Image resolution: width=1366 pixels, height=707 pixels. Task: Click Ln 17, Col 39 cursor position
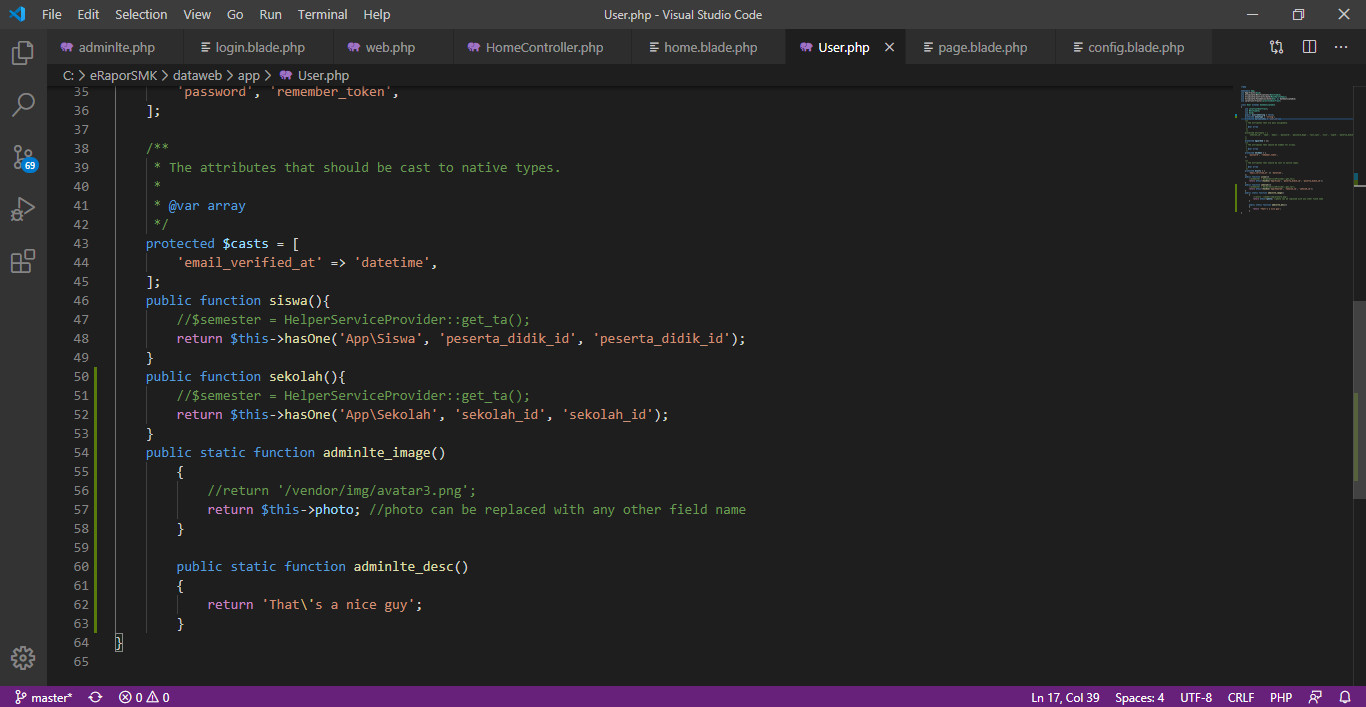coord(1065,698)
